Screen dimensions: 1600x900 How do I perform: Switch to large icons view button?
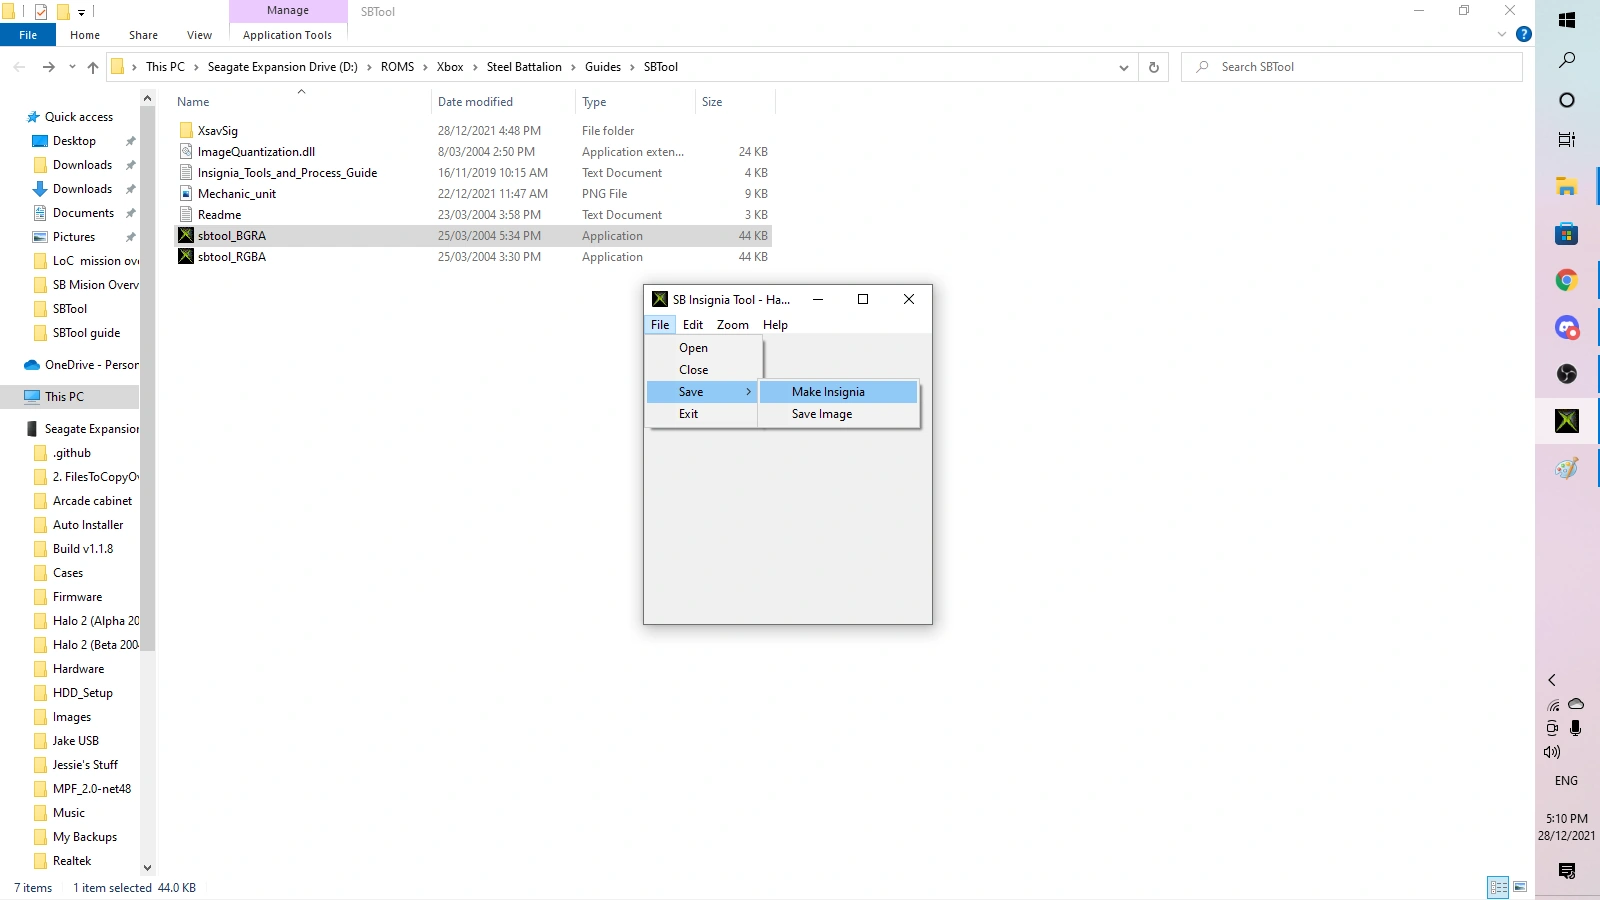1520,887
